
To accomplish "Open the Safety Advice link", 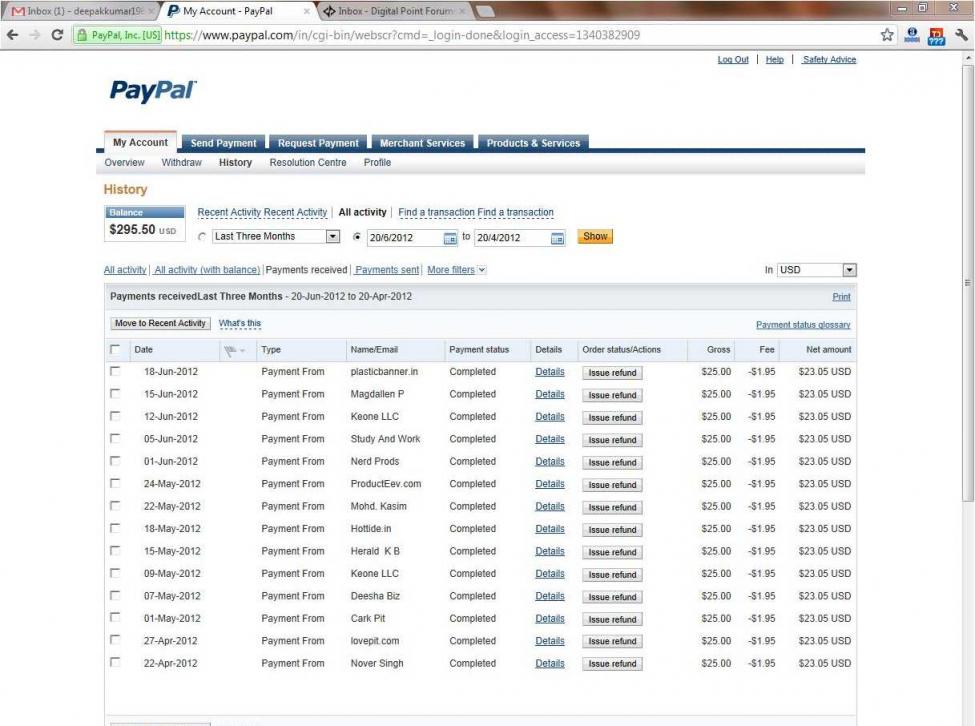I will [x=829, y=59].
